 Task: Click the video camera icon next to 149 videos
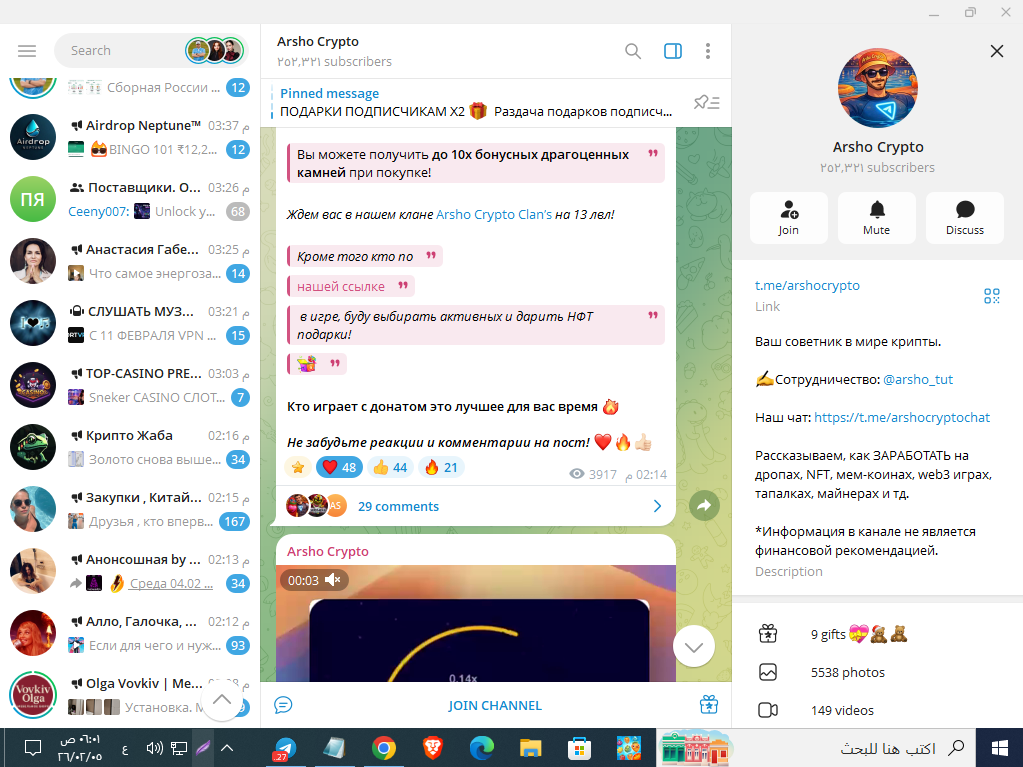[x=768, y=710]
